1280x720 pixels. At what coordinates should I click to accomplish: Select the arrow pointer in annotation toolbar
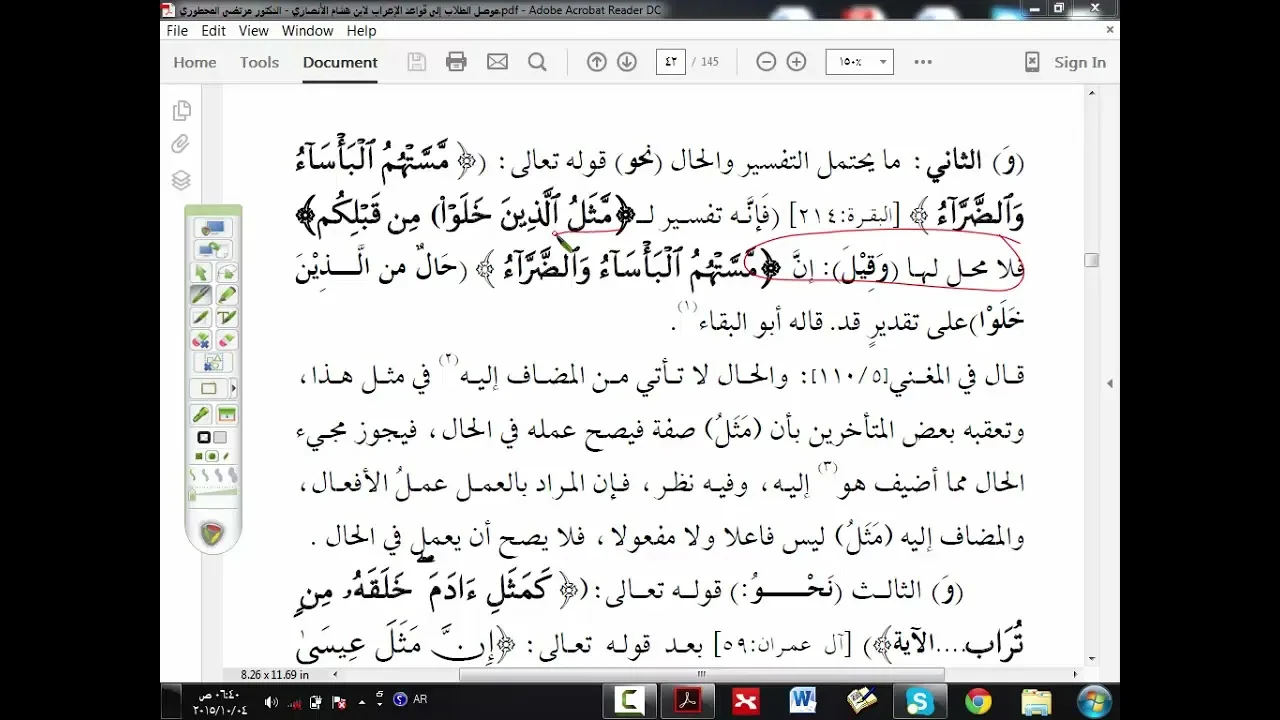coord(201,272)
